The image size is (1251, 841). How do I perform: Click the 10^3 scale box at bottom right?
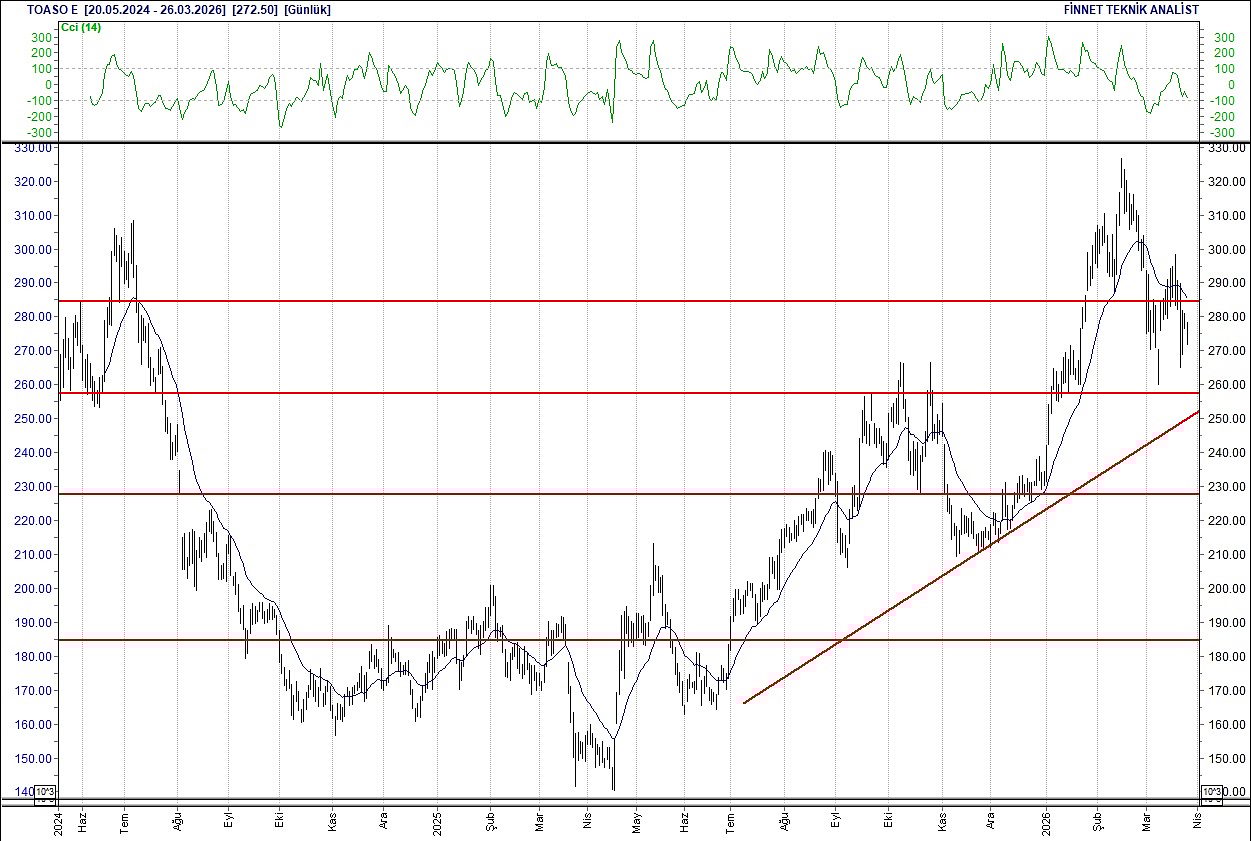(x=1209, y=792)
